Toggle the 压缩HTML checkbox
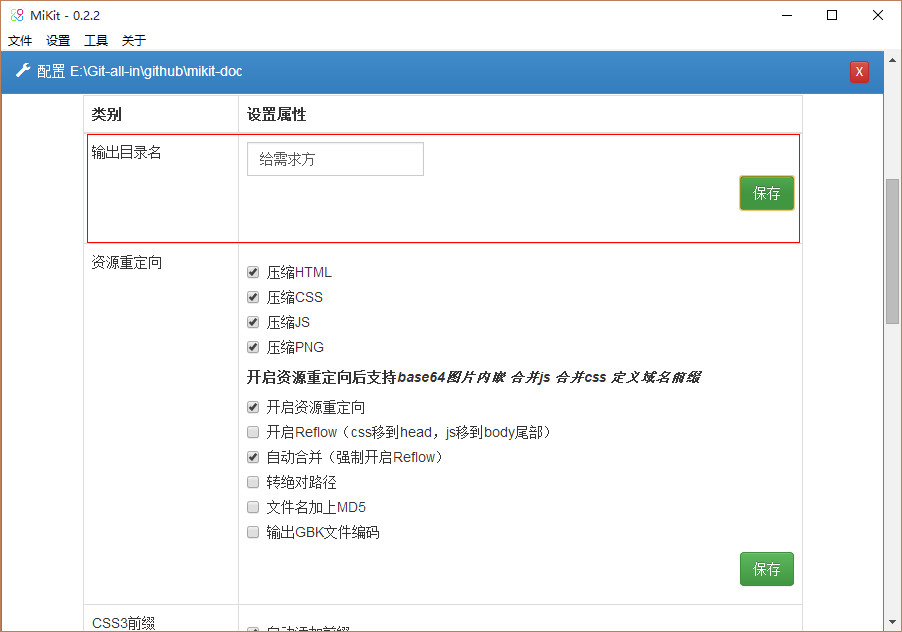Screen dimensions: 902x632 [253, 272]
